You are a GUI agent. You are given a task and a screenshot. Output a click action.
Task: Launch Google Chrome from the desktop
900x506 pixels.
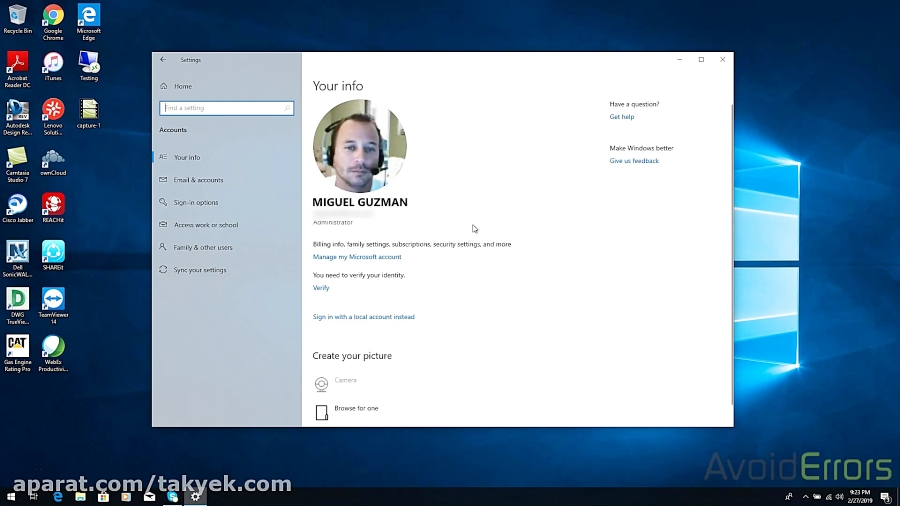click(53, 23)
